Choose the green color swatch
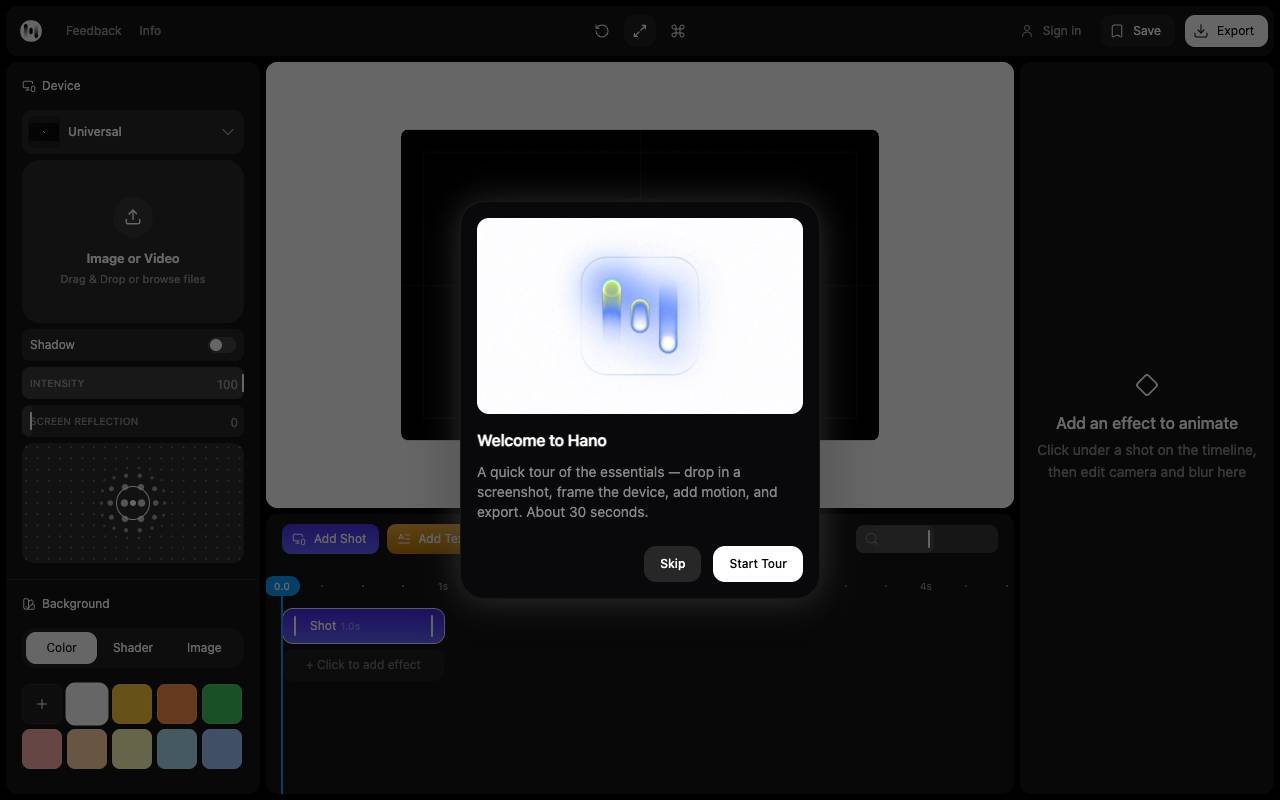 coord(222,704)
